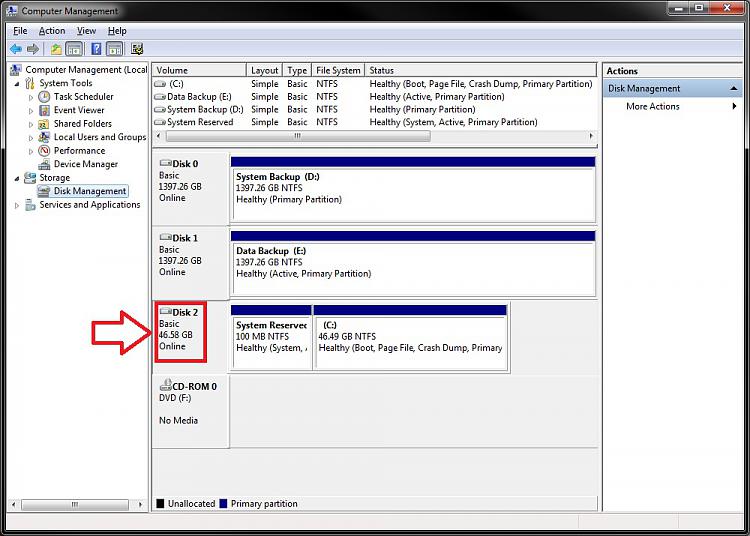Sort by Status column header
This screenshot has width=750, height=536.
[x=481, y=70]
